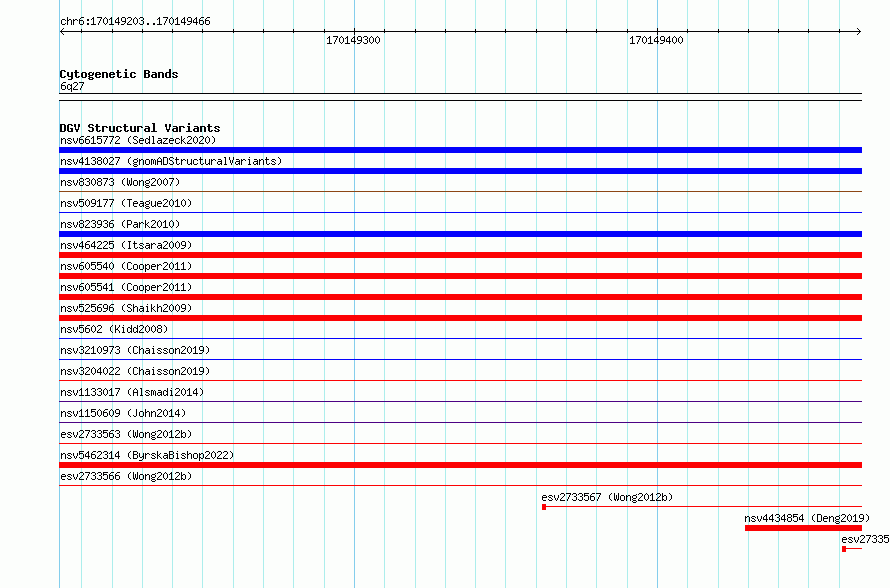This screenshot has height=588, width=890.
Task: Select the 6q27 band label
Action: click(x=72, y=86)
